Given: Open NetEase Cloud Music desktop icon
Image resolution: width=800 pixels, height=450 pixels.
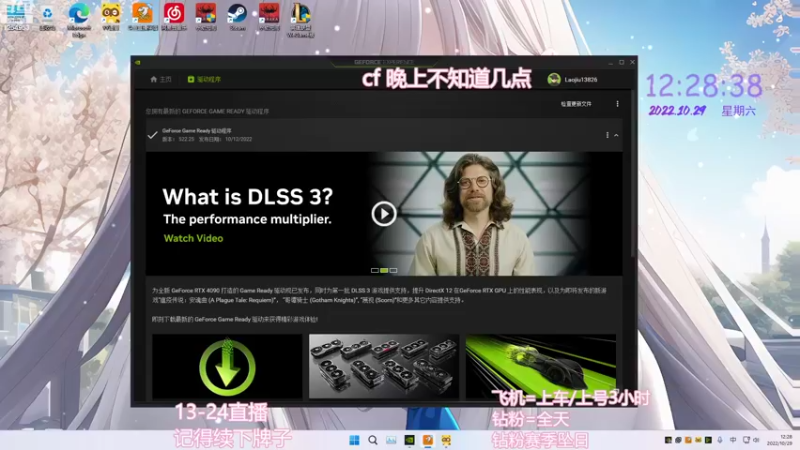Looking at the screenshot, I should pyautogui.click(x=173, y=17).
